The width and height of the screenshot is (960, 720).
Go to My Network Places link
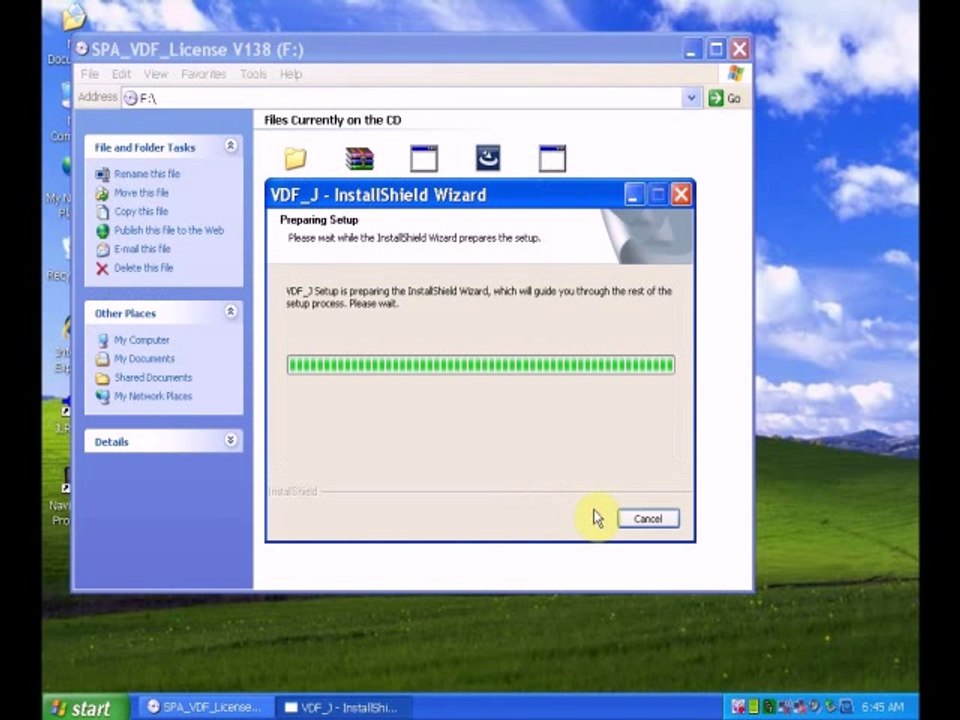click(153, 396)
